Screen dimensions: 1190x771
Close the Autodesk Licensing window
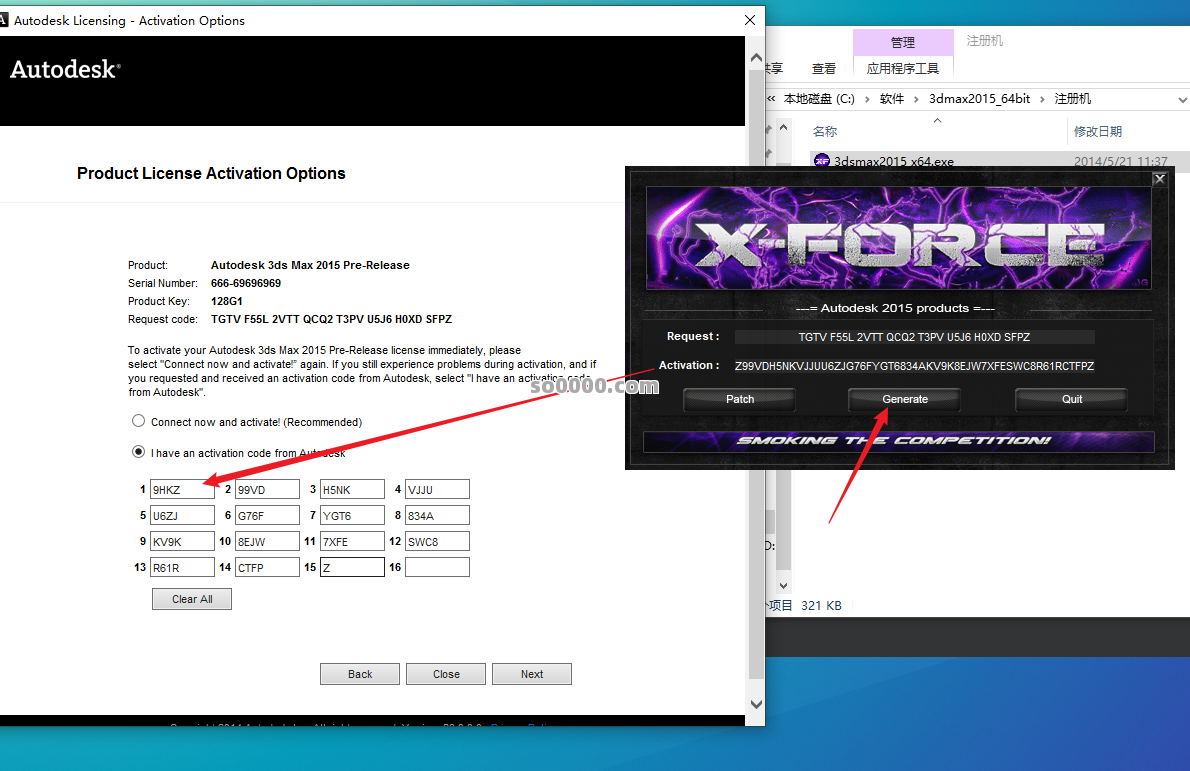(x=749, y=20)
